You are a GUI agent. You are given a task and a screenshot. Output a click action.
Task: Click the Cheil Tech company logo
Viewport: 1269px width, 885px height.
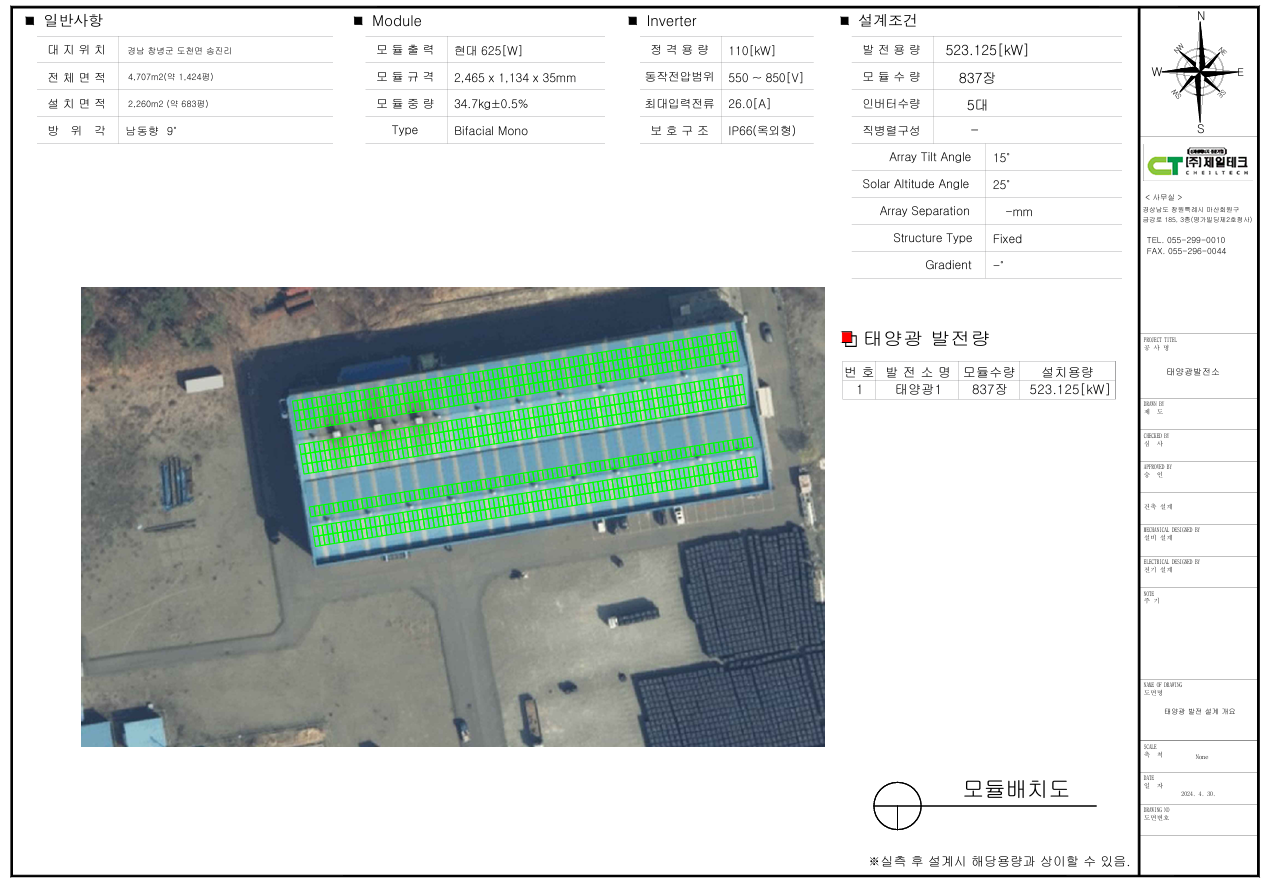[1197, 164]
